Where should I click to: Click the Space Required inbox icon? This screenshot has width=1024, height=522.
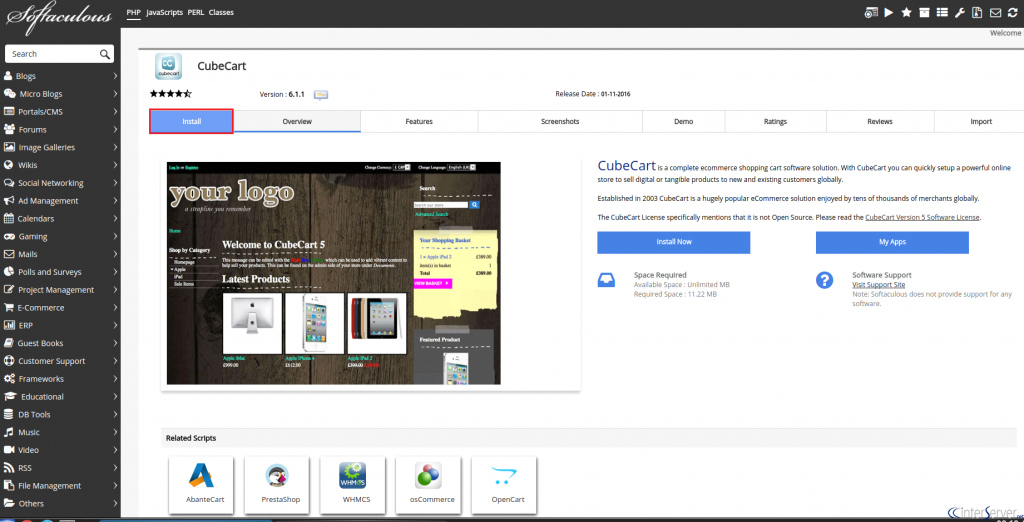pyautogui.click(x=606, y=281)
